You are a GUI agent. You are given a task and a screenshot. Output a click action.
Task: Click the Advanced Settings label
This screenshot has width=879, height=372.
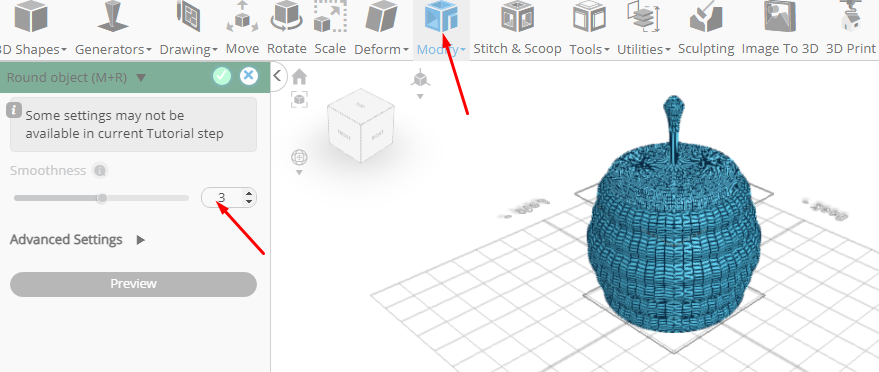(x=66, y=240)
